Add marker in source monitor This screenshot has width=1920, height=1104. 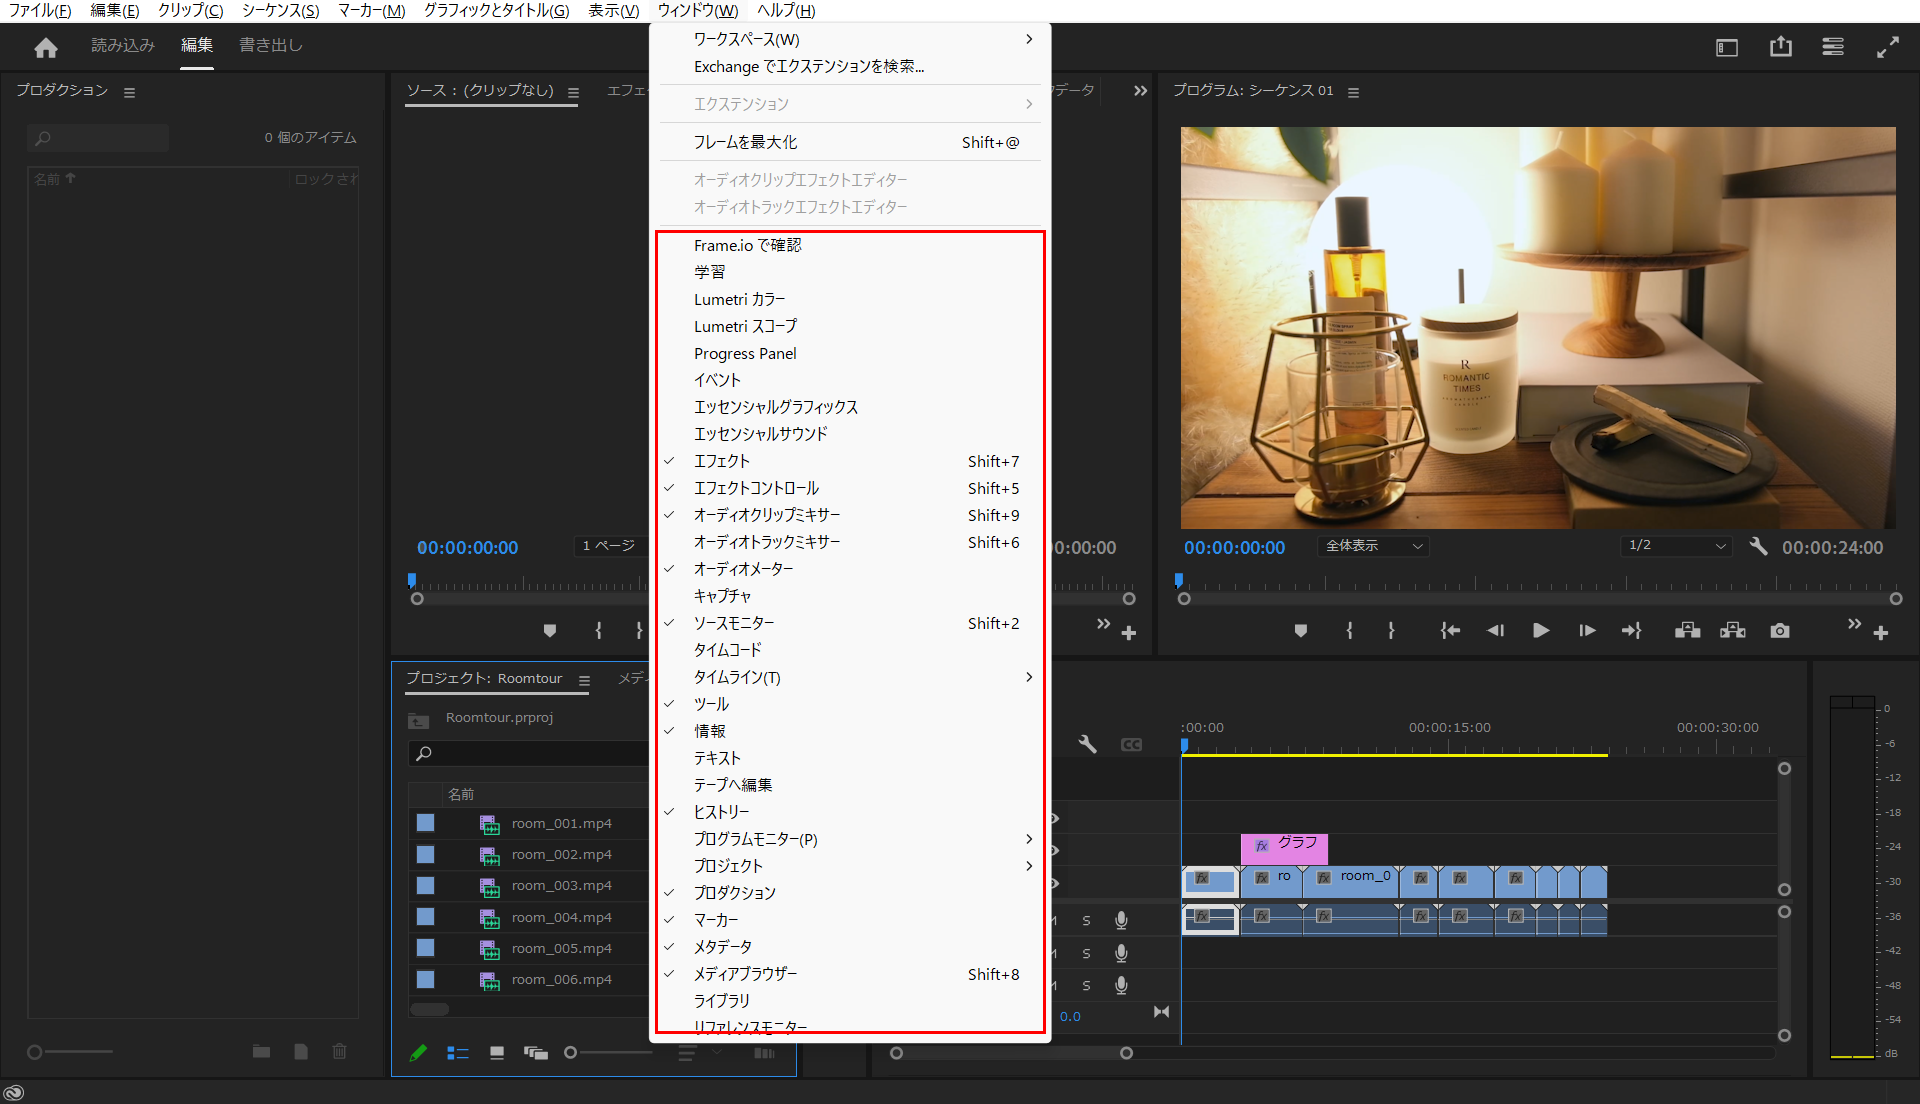549,631
